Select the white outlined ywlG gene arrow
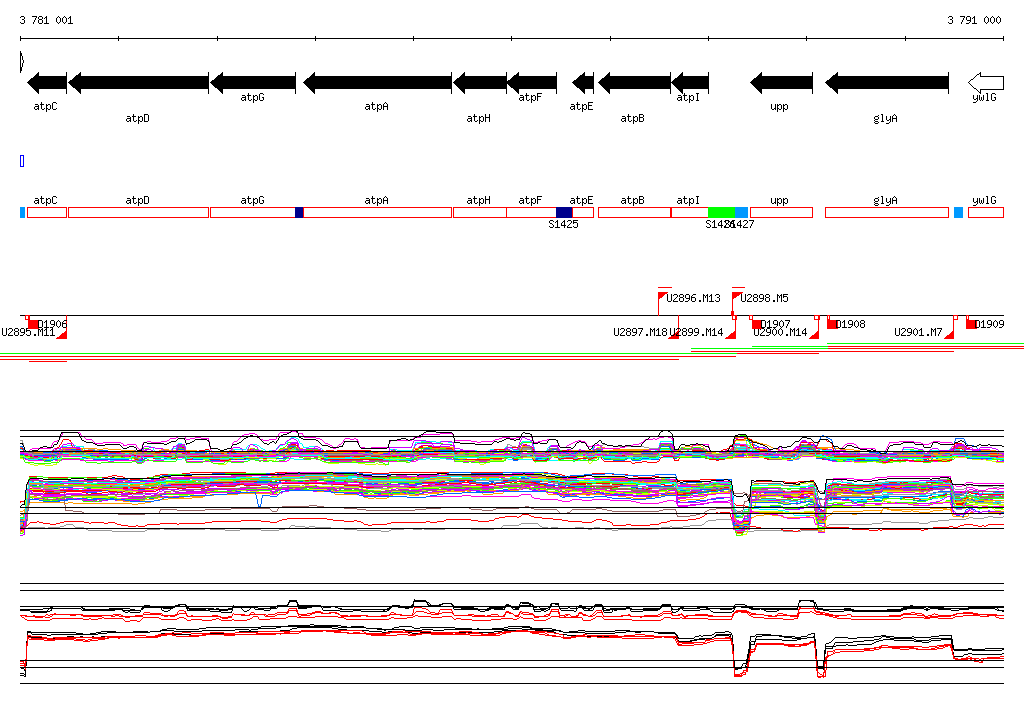Viewport: 1024px width, 714px height. click(x=985, y=82)
